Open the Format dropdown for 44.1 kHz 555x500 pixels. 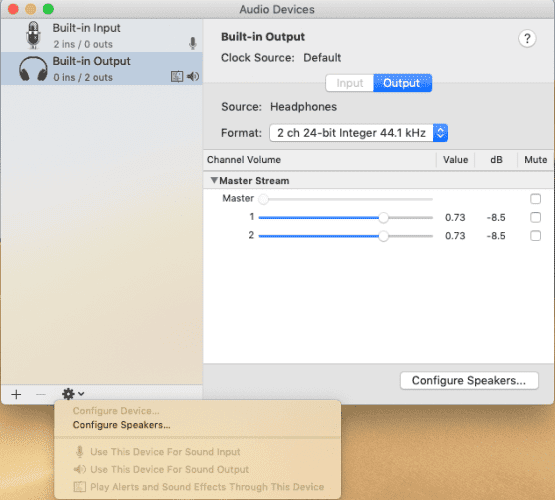[x=359, y=133]
